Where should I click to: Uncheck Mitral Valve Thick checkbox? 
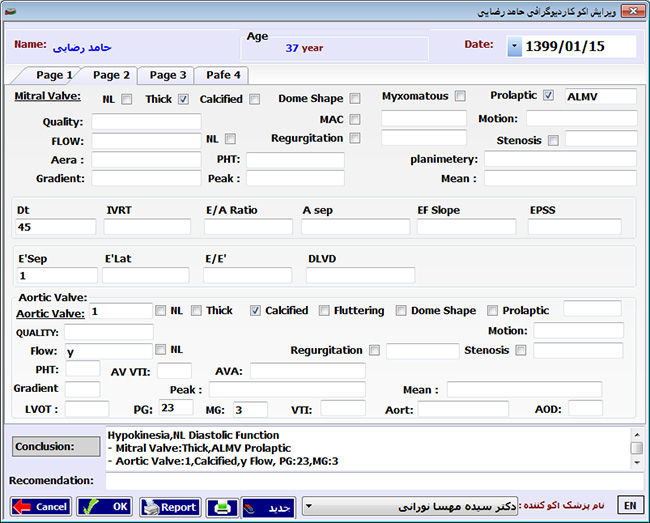184,99
